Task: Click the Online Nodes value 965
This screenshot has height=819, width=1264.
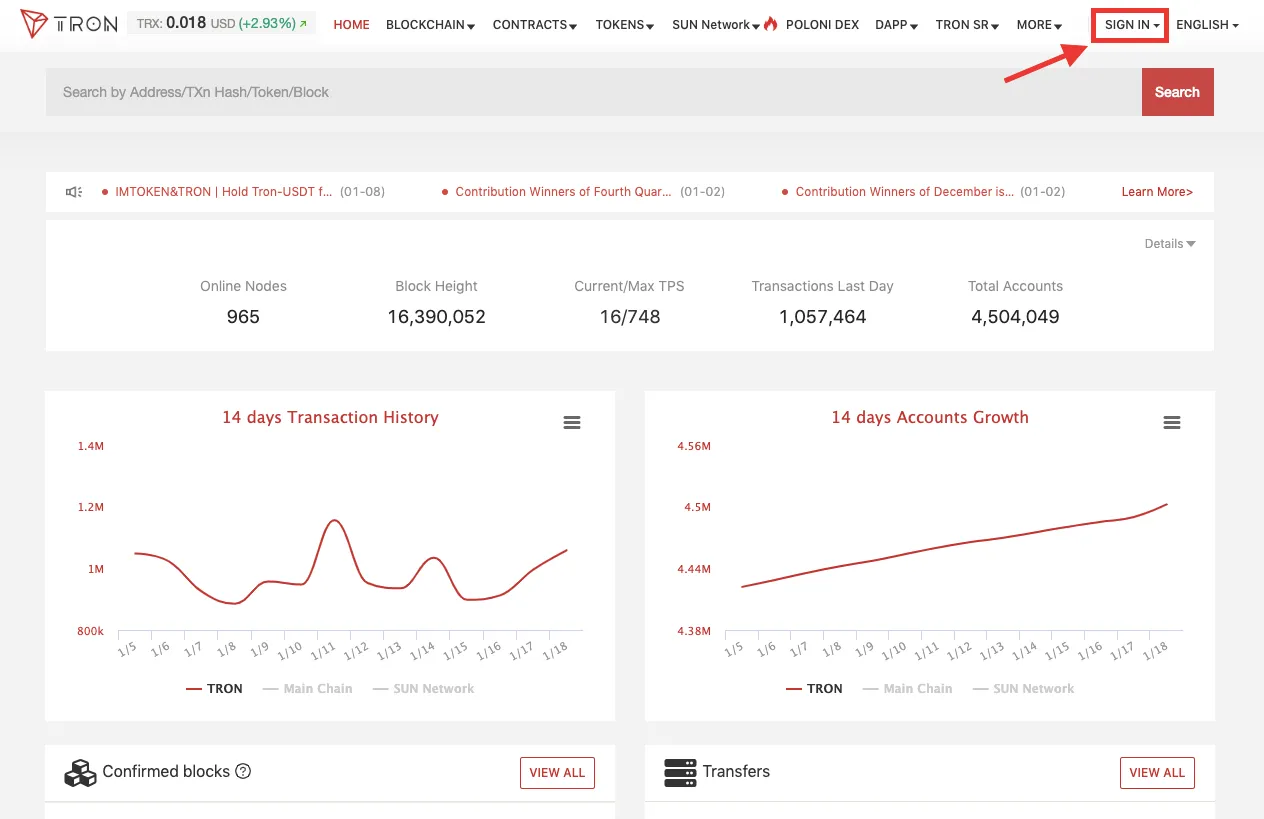Action: [243, 317]
